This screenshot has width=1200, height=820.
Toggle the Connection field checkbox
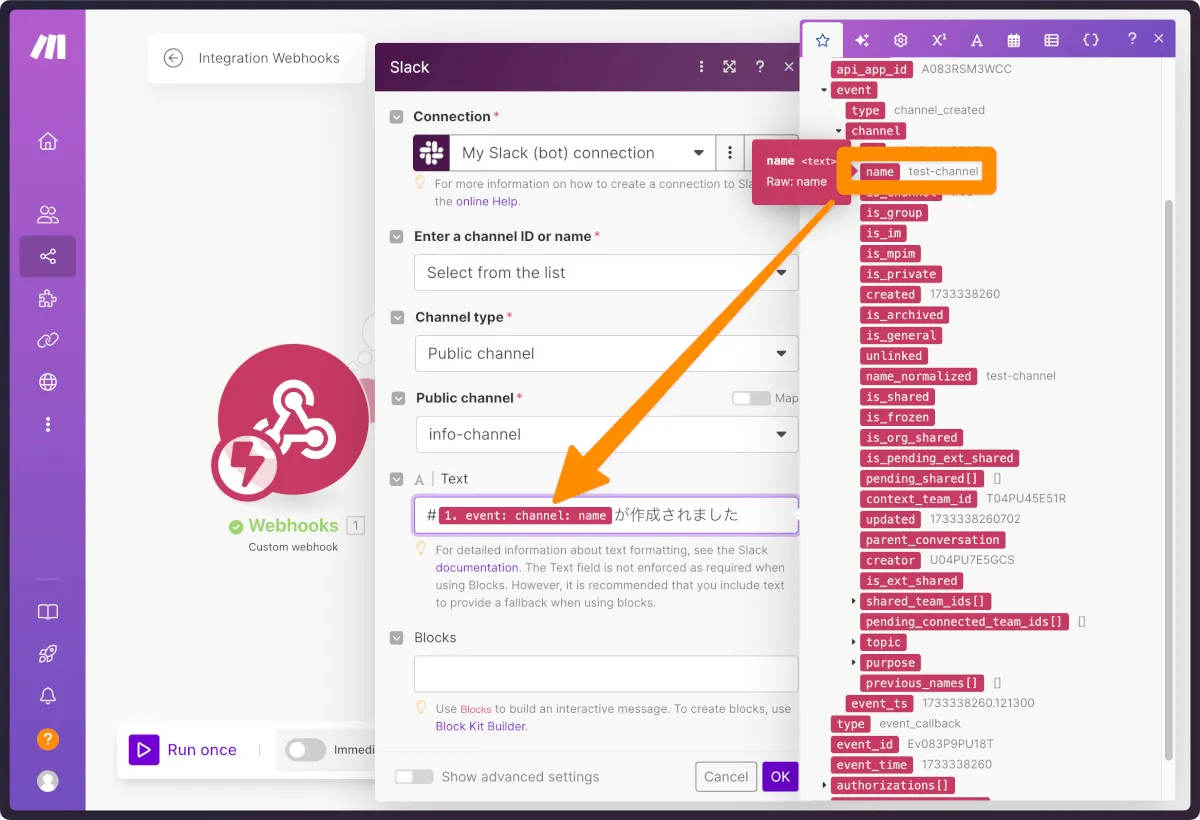[397, 117]
